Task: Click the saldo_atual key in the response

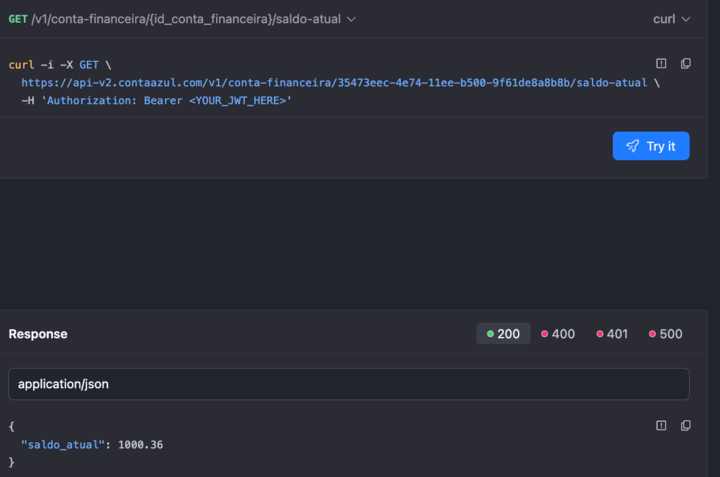Action: (62, 444)
